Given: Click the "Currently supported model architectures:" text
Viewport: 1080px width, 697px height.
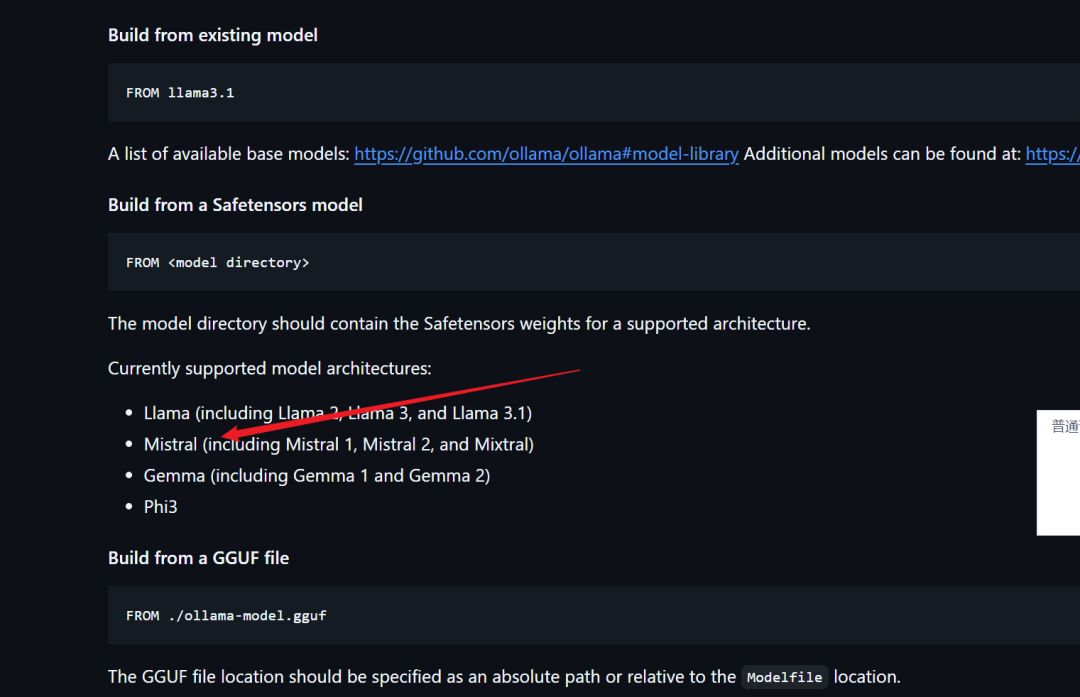Looking at the screenshot, I should point(269,369).
